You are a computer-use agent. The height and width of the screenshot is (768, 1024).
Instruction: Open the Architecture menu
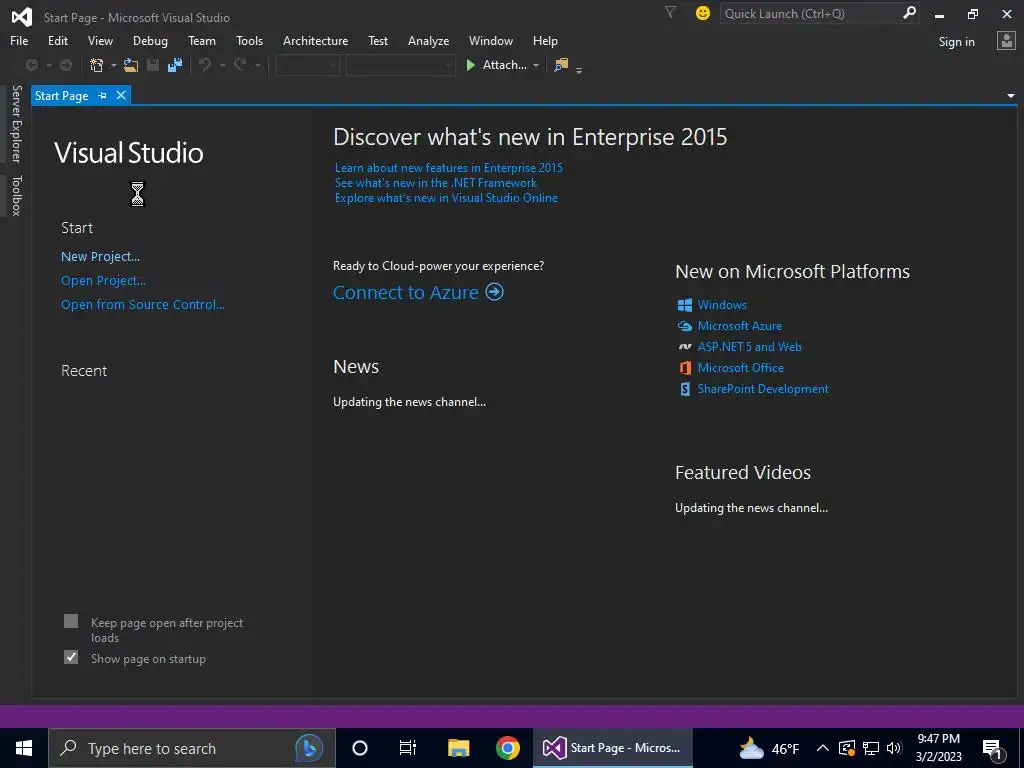pos(315,41)
